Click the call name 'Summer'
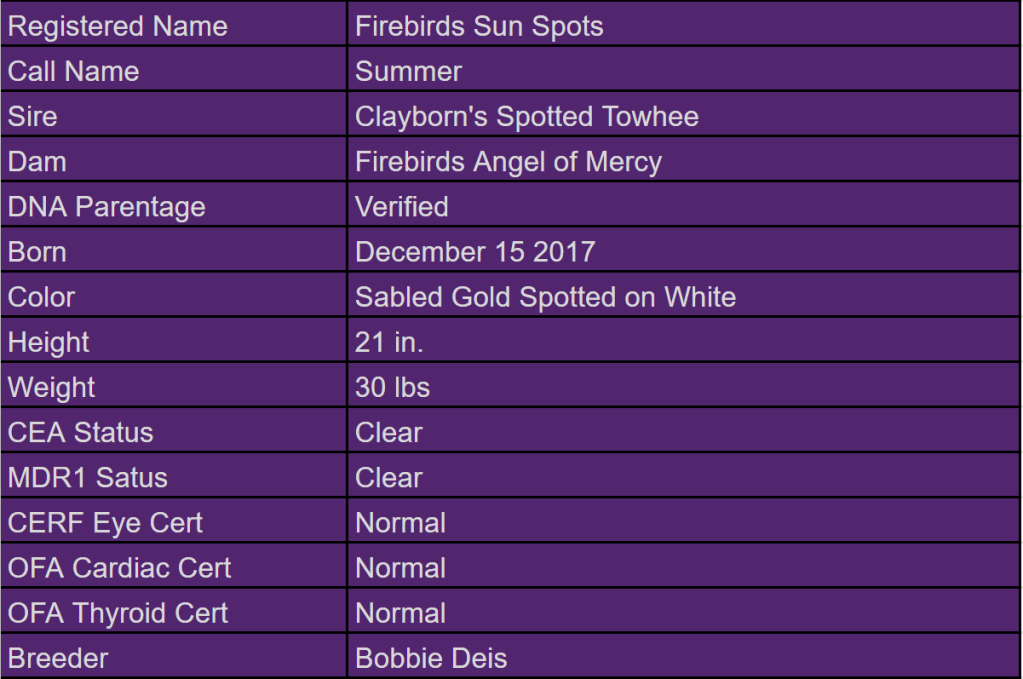Screen dimensions: 1023x679 pyautogui.click(x=408, y=72)
